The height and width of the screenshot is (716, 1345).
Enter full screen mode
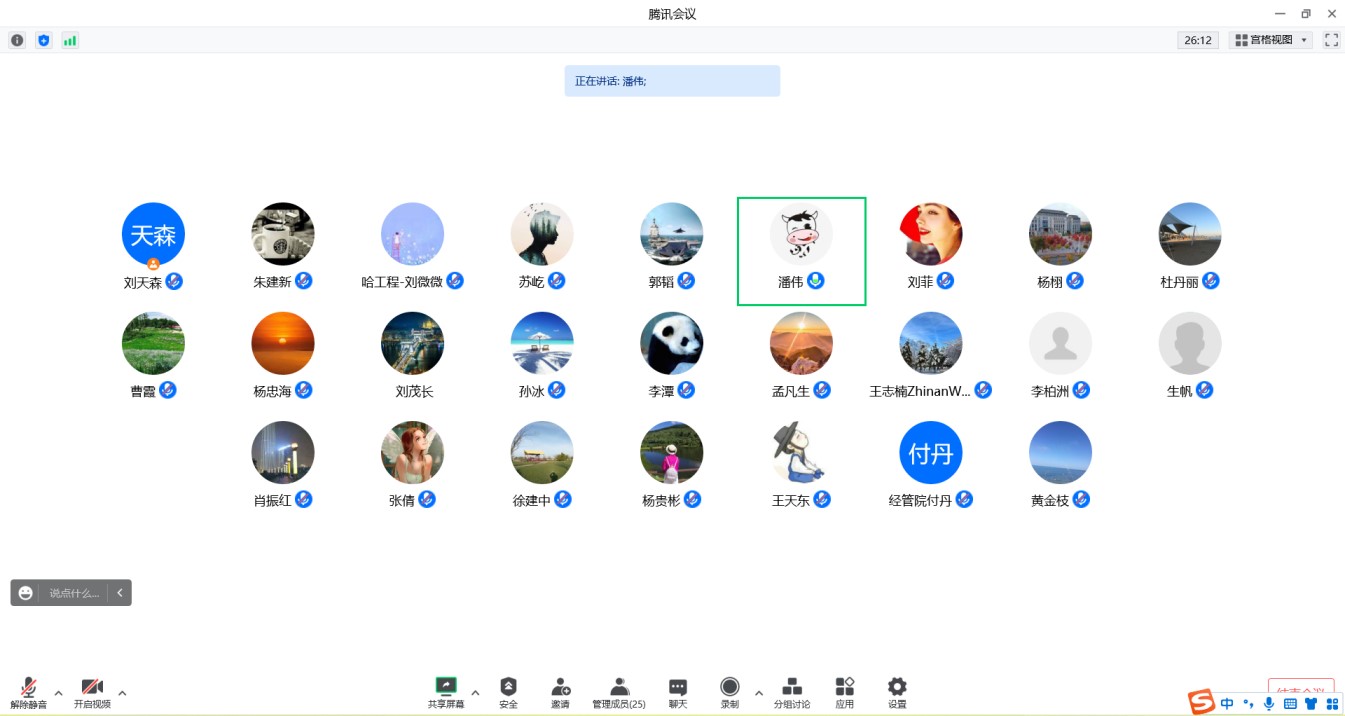pos(1331,40)
